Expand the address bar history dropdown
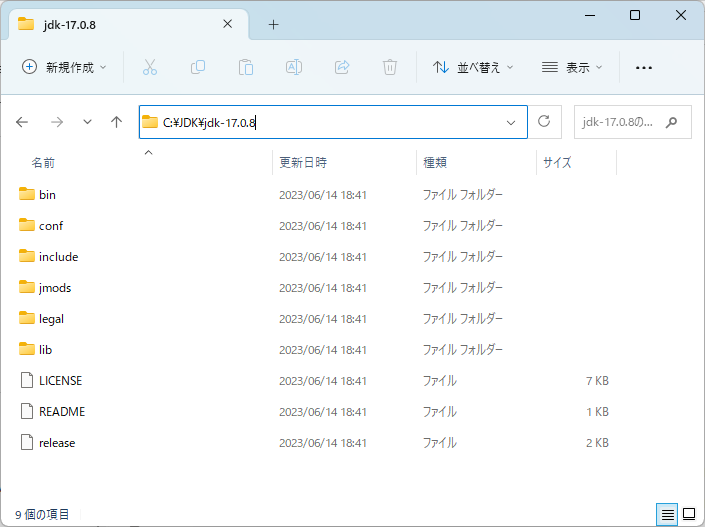The height and width of the screenshot is (527, 705). coord(511,122)
